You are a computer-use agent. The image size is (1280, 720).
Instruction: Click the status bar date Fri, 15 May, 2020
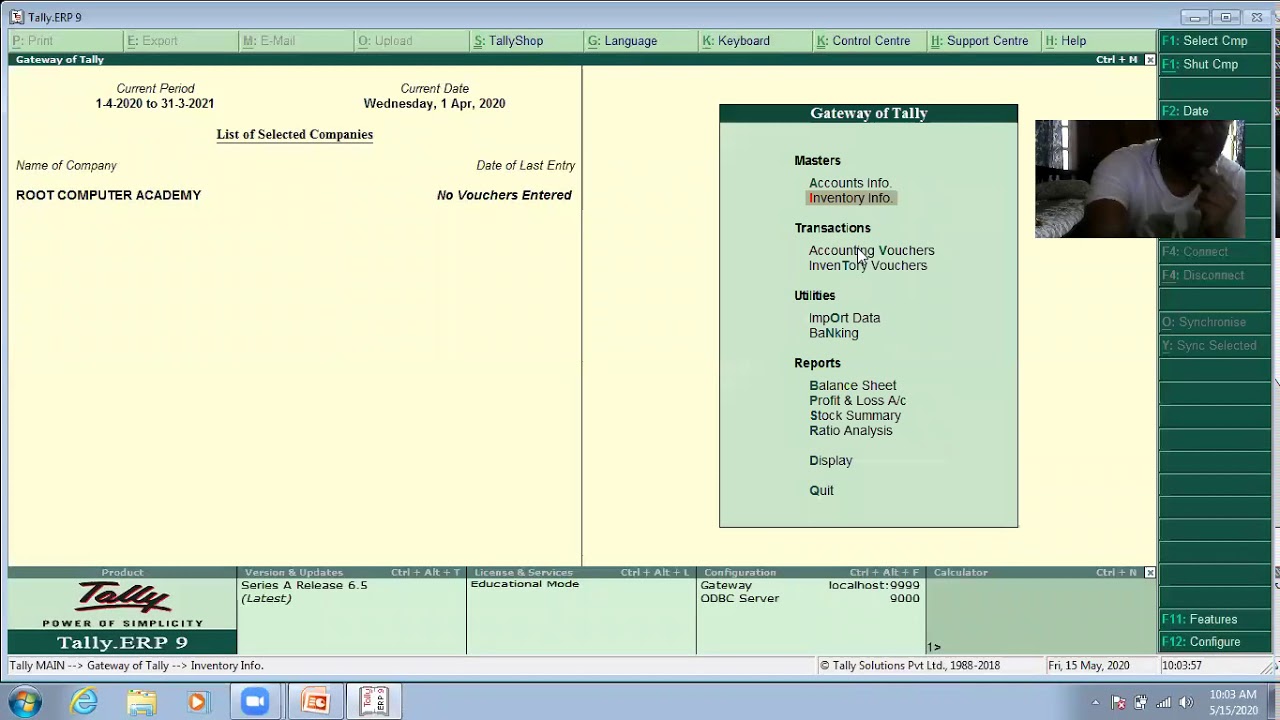tap(1088, 666)
